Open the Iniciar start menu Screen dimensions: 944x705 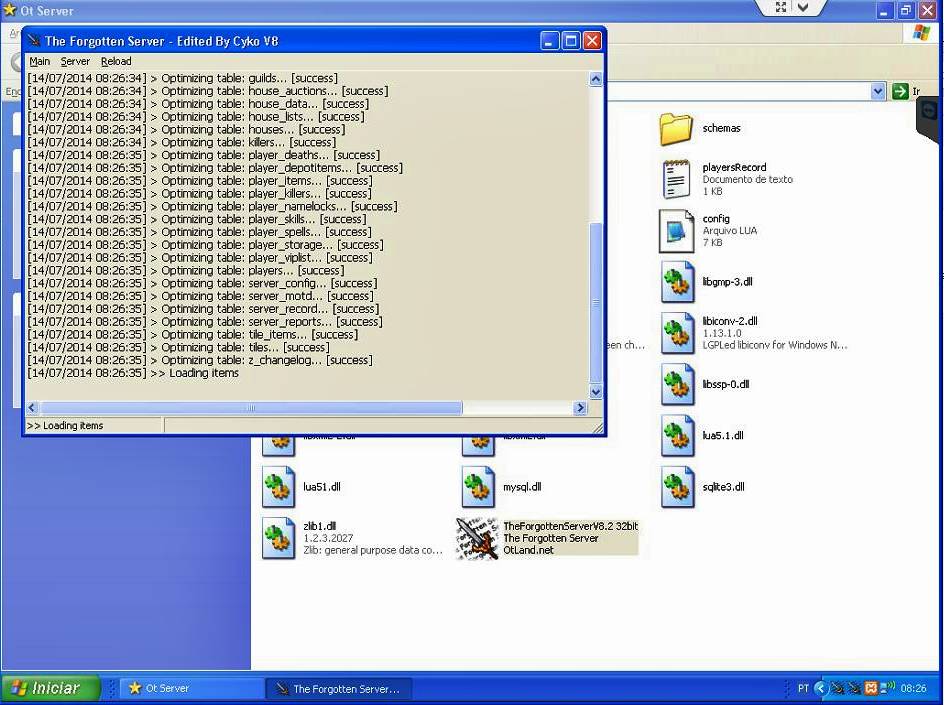[51, 688]
